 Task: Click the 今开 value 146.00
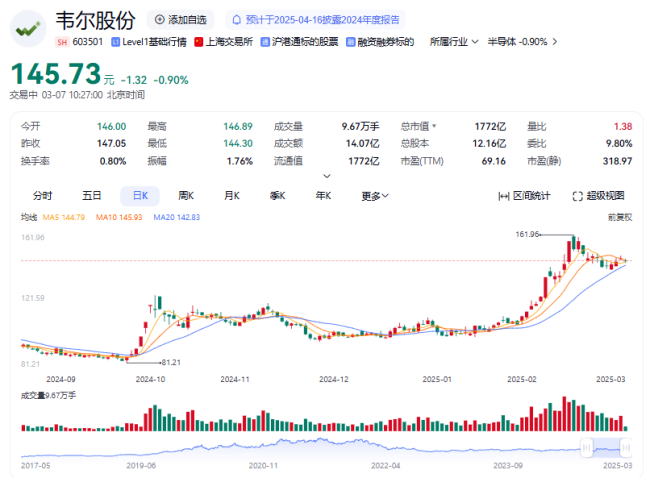pos(112,126)
